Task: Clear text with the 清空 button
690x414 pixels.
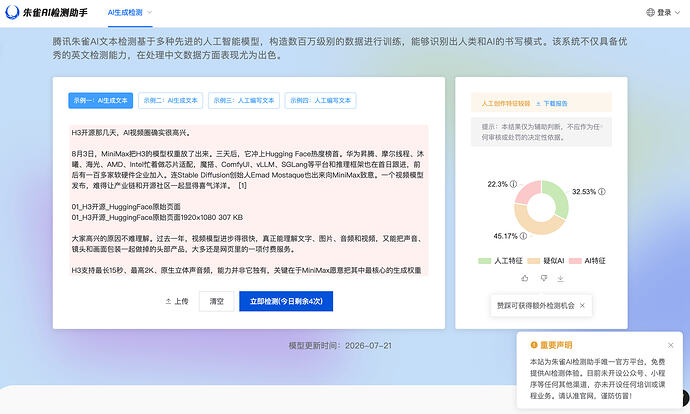Action: click(x=217, y=301)
